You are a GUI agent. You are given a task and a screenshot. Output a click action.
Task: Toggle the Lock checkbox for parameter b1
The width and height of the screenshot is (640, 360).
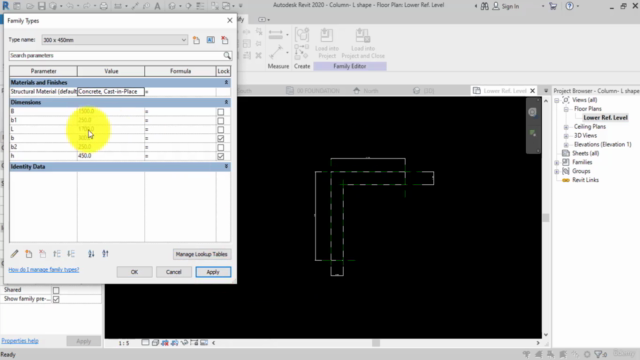pos(220,120)
